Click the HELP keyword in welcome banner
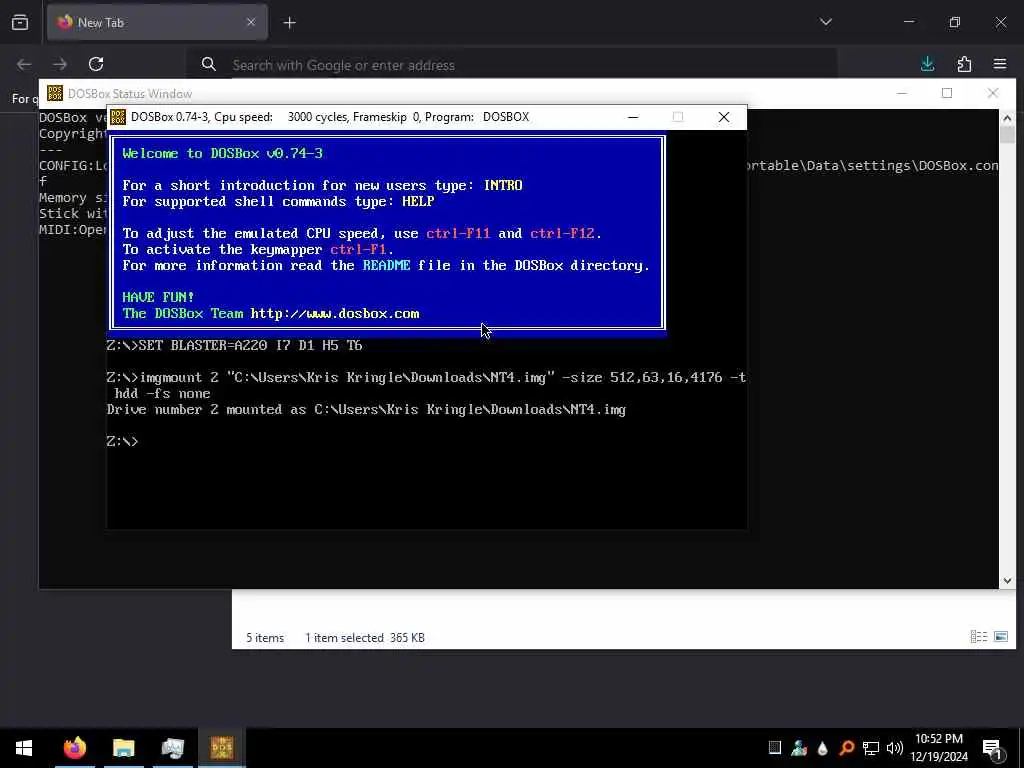 click(418, 201)
